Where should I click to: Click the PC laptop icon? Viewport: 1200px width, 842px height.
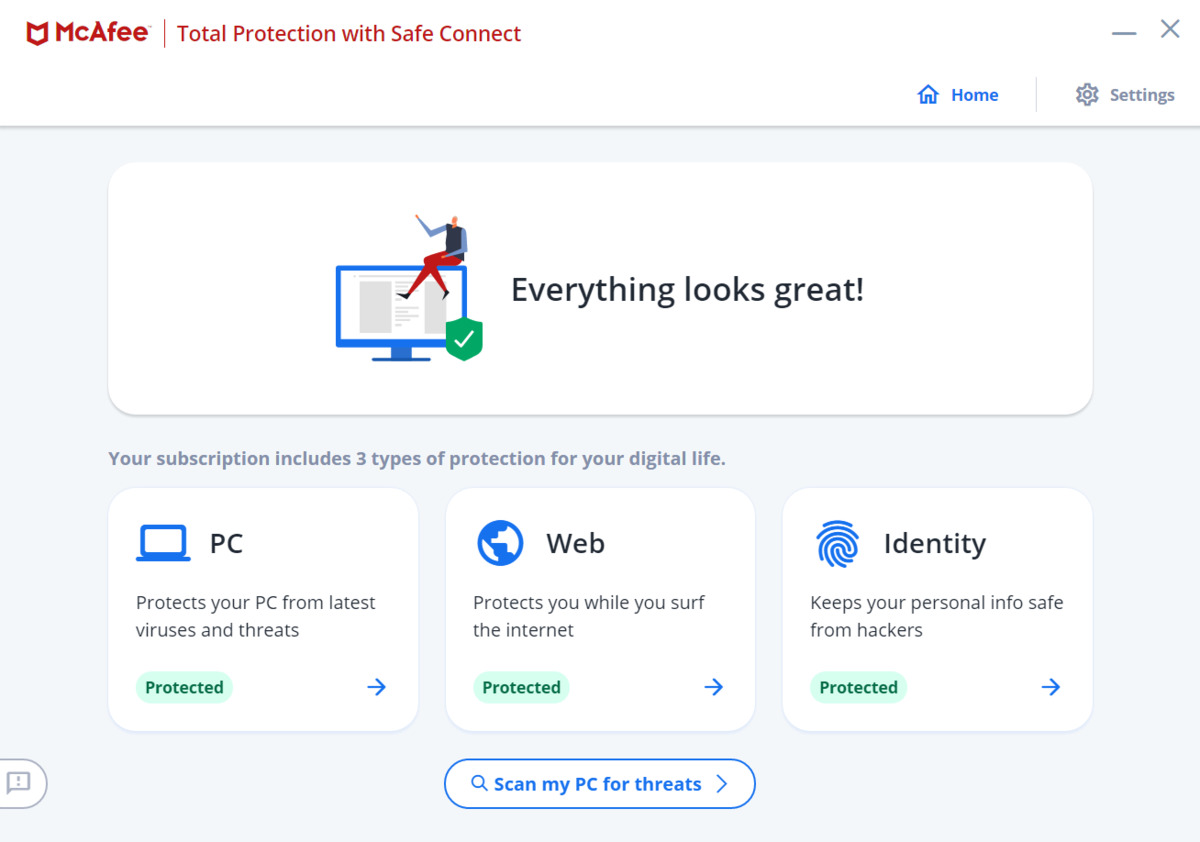pos(163,543)
